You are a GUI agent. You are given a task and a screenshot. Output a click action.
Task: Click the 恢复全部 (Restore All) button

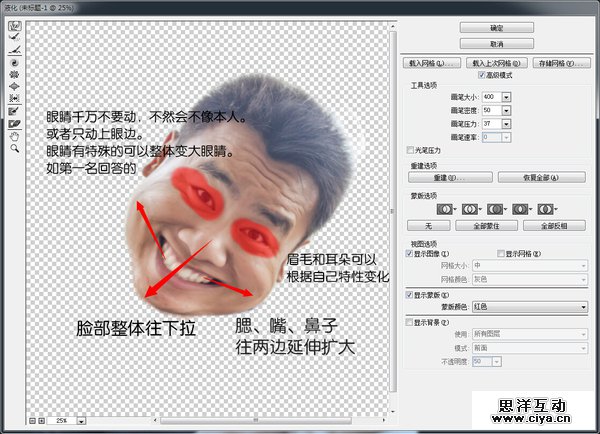click(x=541, y=177)
